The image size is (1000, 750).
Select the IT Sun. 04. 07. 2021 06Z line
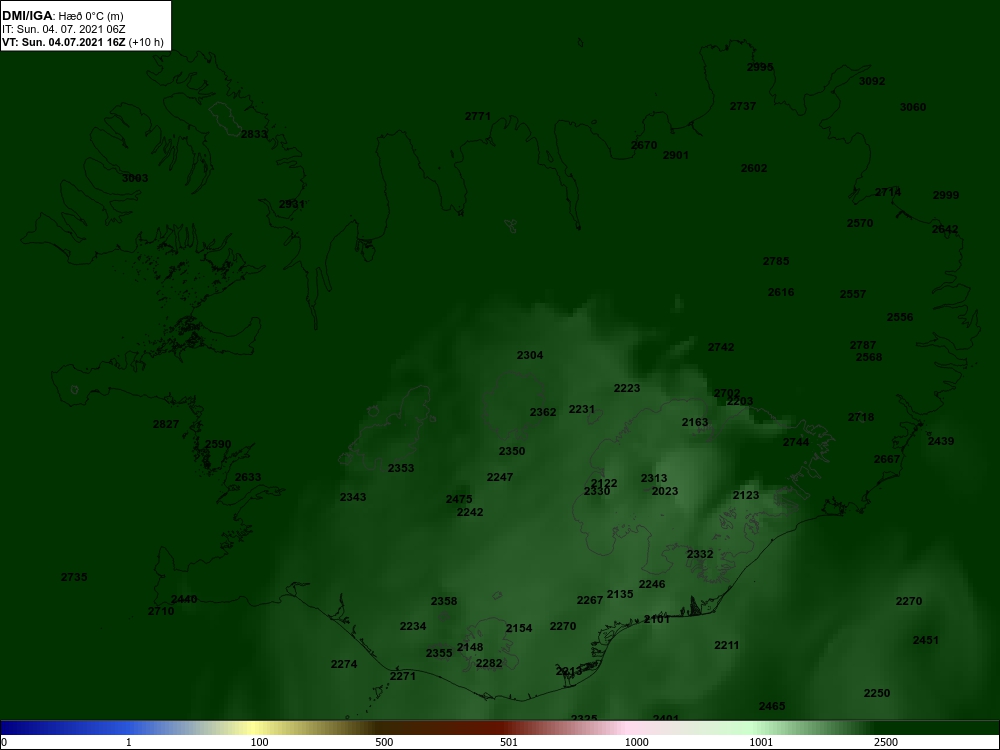coord(64,29)
